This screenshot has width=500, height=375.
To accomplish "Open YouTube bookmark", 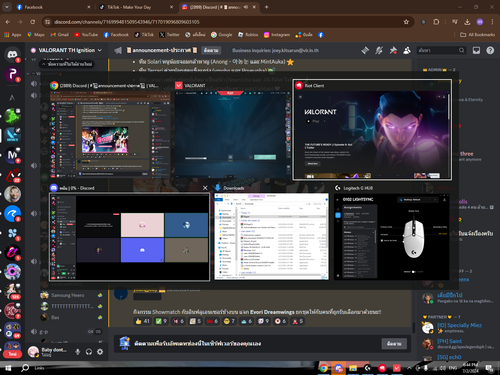I will tap(86, 35).
